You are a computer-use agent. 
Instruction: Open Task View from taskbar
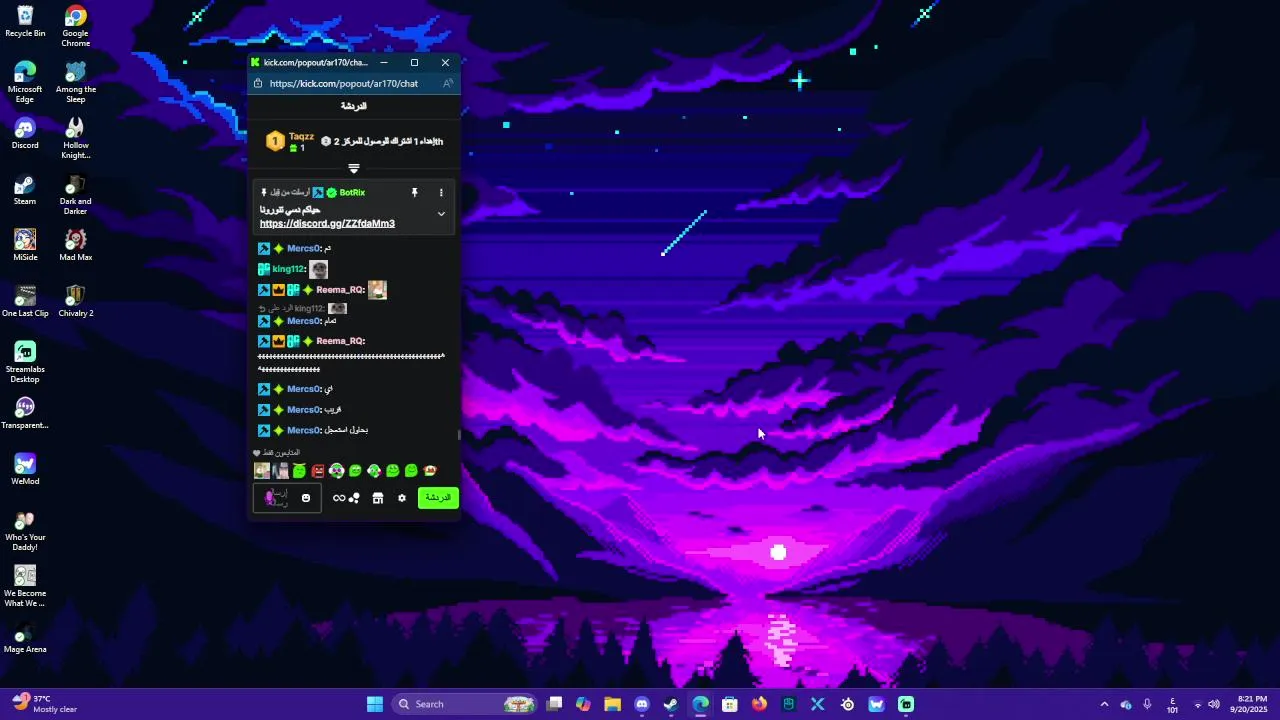point(555,704)
